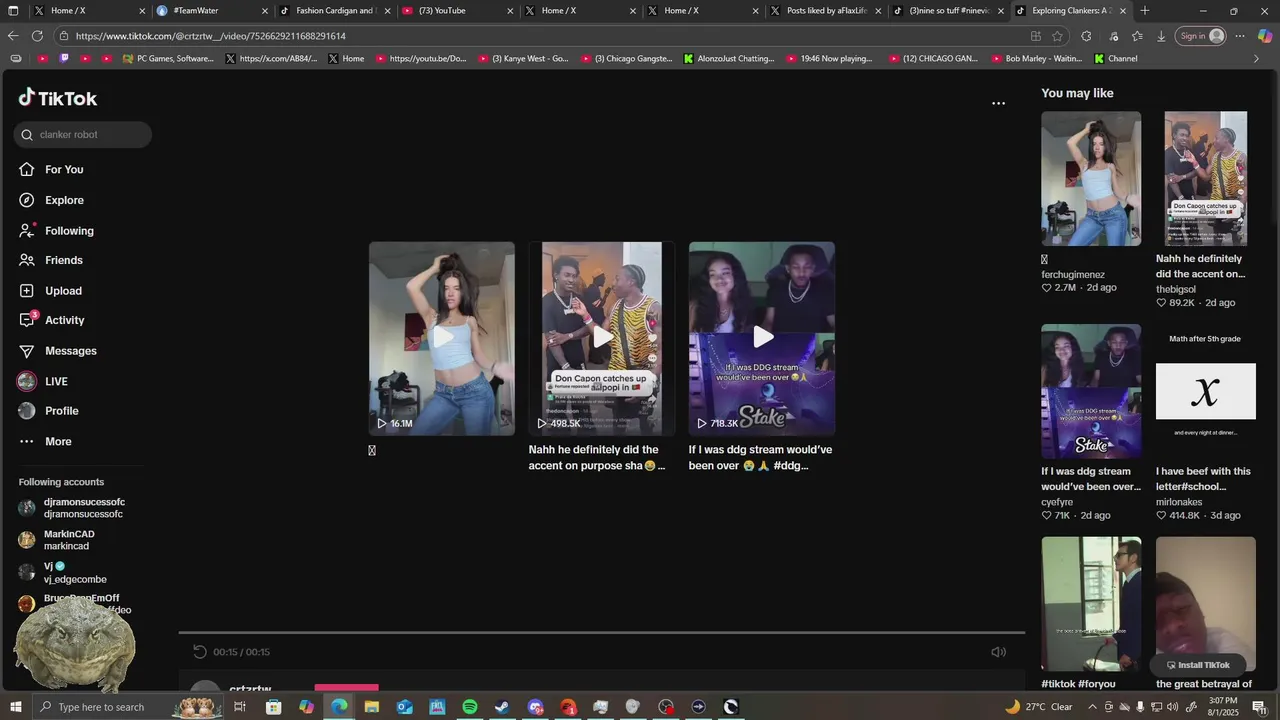Open MarkinCAD following account
This screenshot has width=1280, height=720.
point(57,540)
